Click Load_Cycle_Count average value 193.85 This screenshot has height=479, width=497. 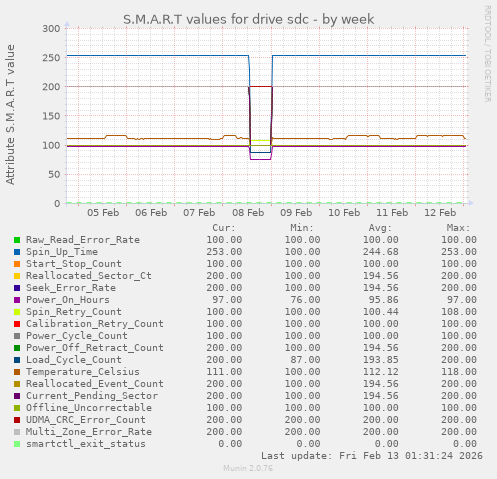click(x=381, y=360)
